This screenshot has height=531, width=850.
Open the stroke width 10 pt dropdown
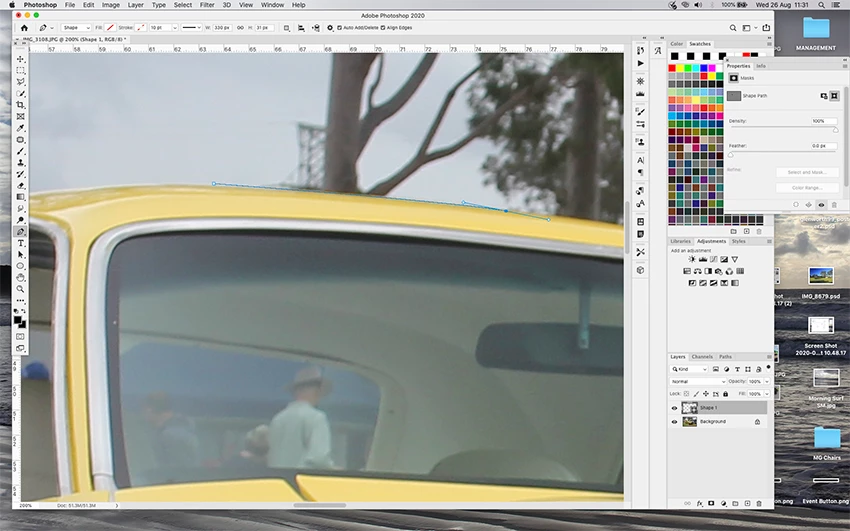coord(175,28)
